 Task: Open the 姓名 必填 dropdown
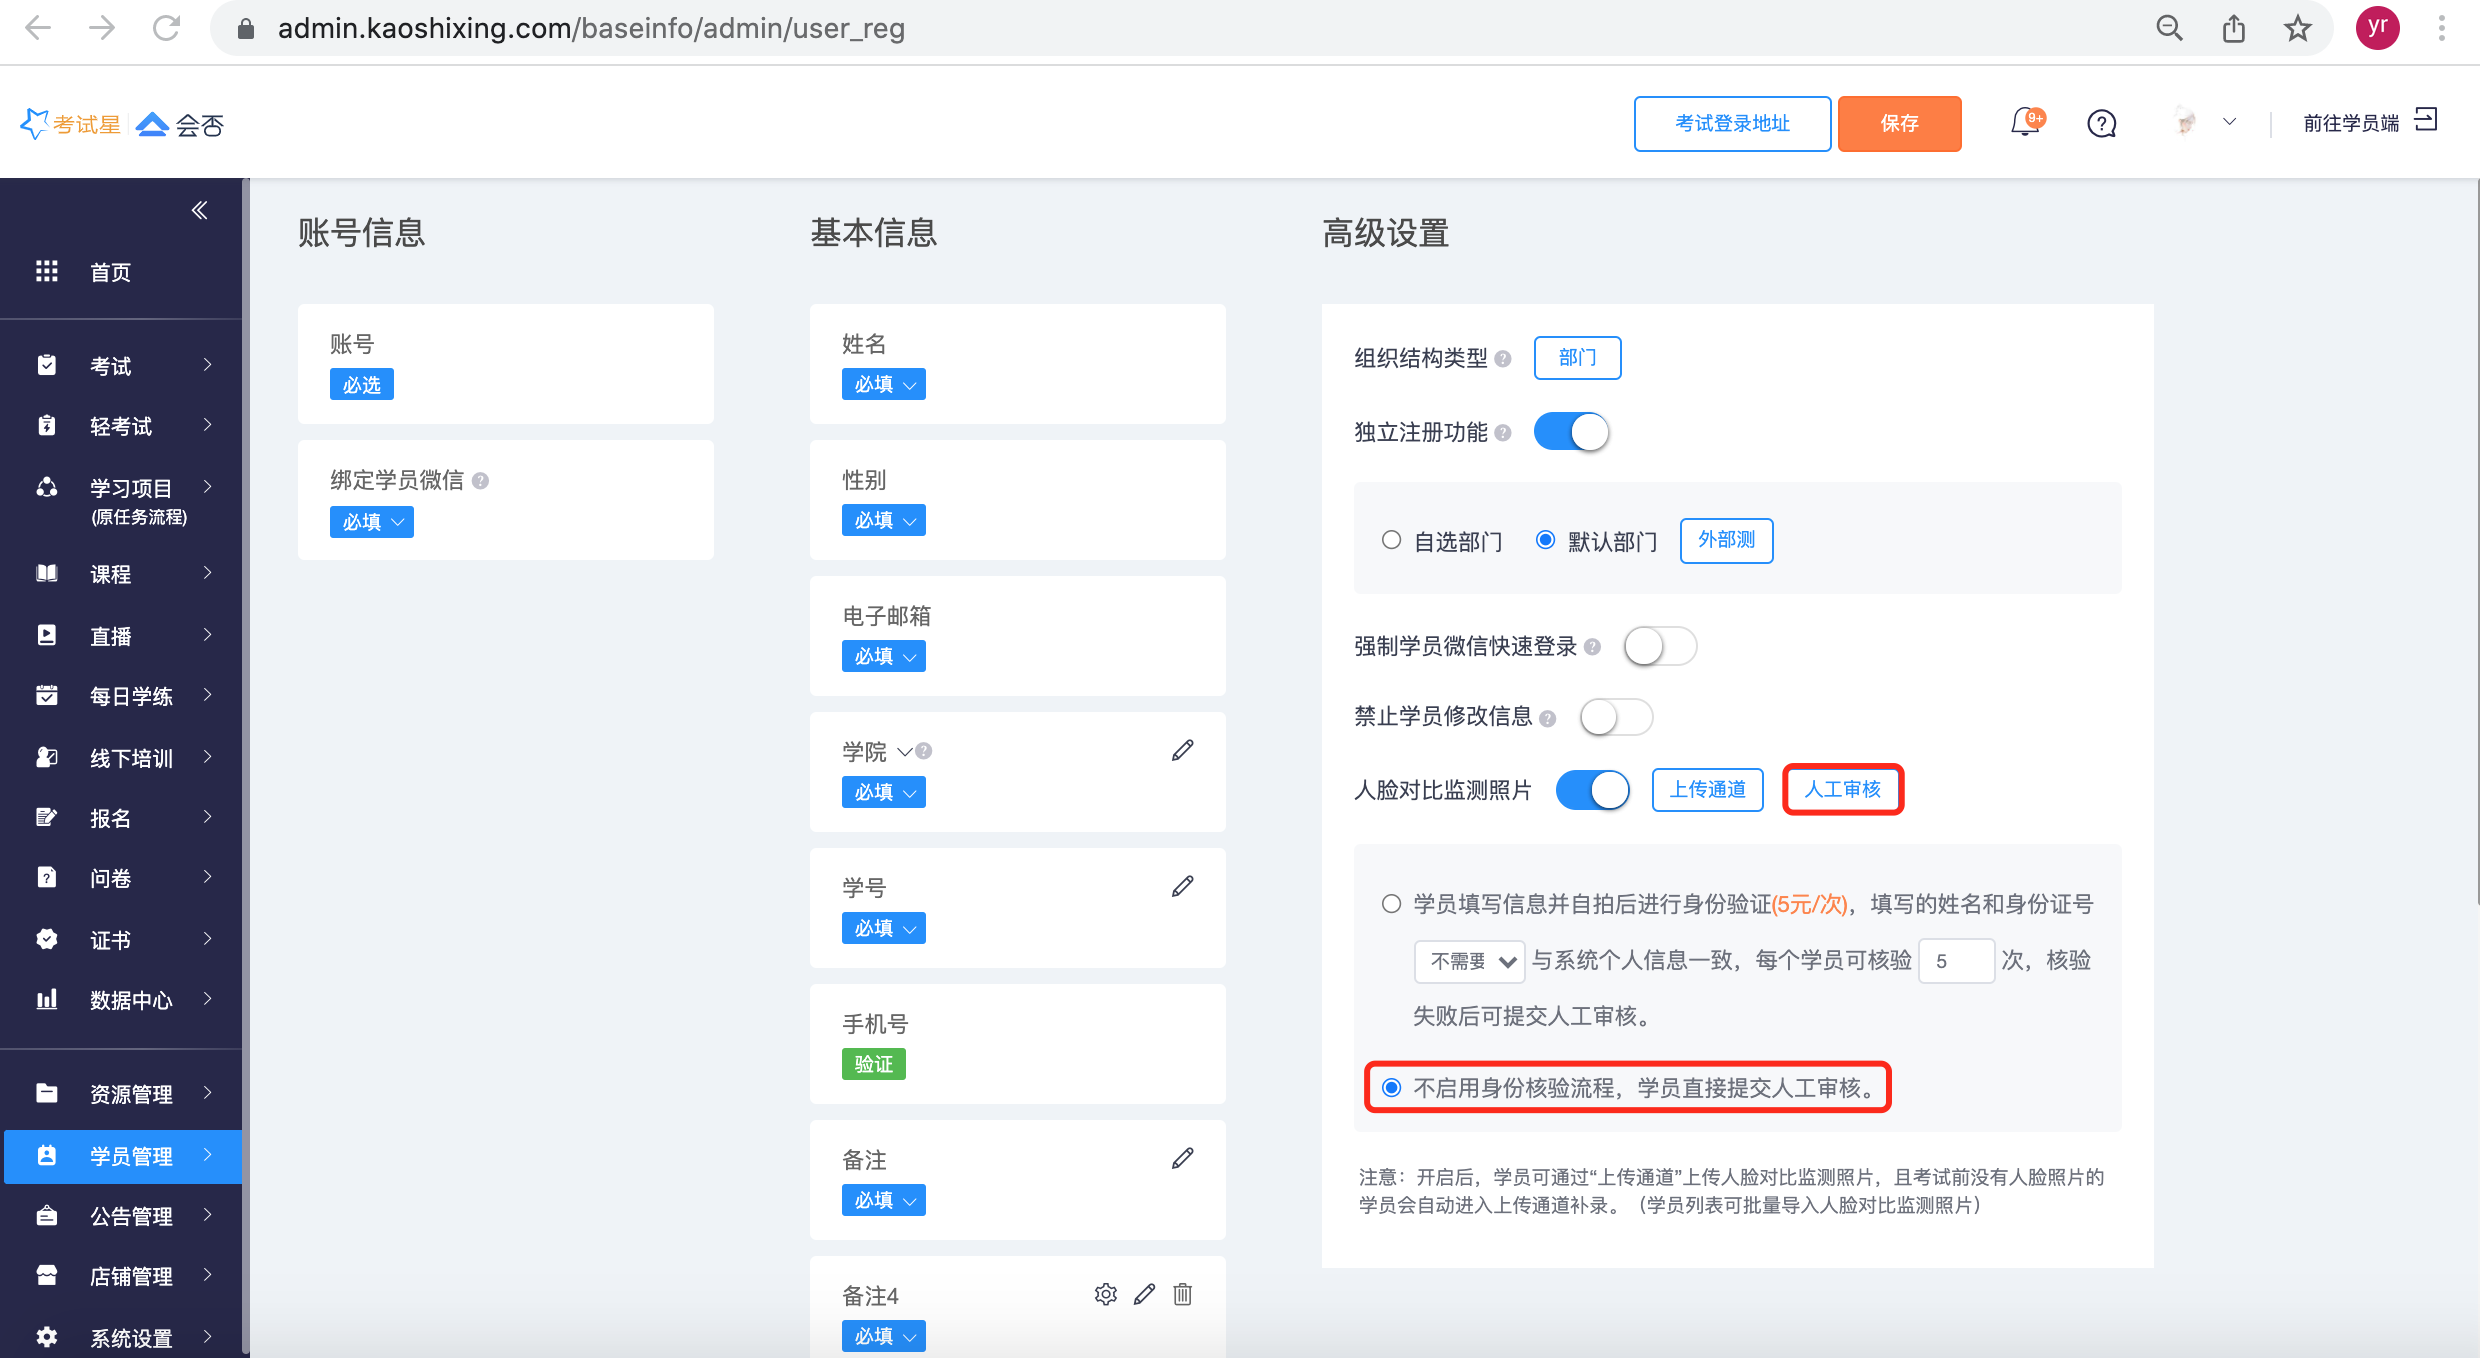point(884,384)
